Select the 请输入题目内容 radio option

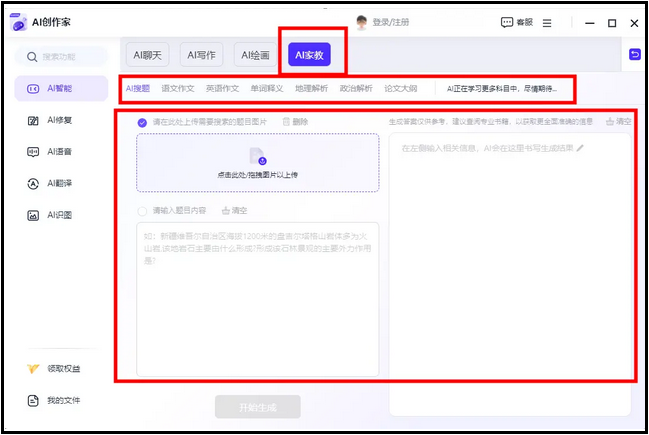(x=142, y=211)
